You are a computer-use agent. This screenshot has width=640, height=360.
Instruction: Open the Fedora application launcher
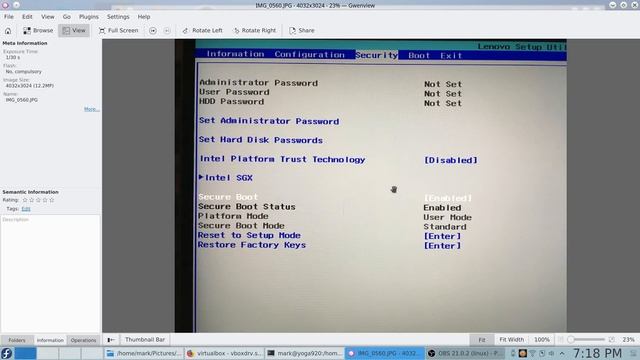coord(7,353)
